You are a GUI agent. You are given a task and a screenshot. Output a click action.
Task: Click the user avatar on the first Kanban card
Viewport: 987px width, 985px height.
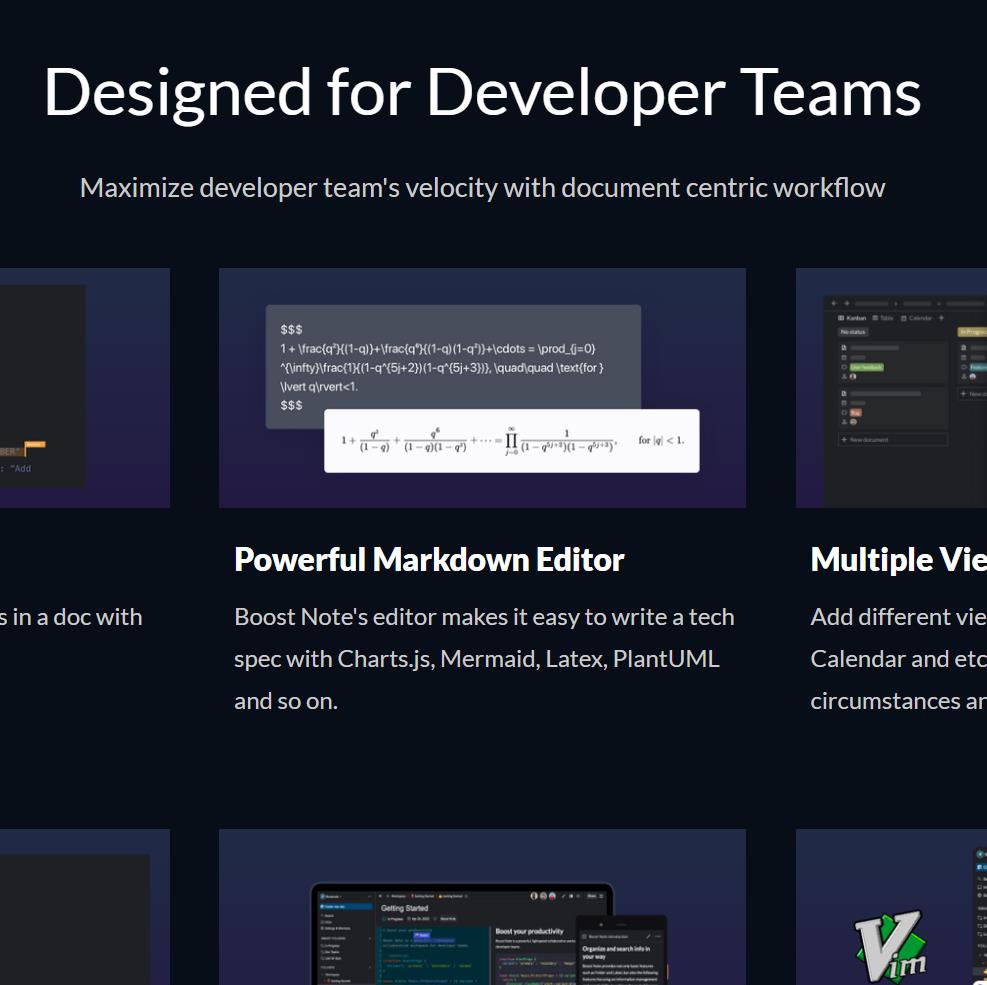tap(853, 376)
